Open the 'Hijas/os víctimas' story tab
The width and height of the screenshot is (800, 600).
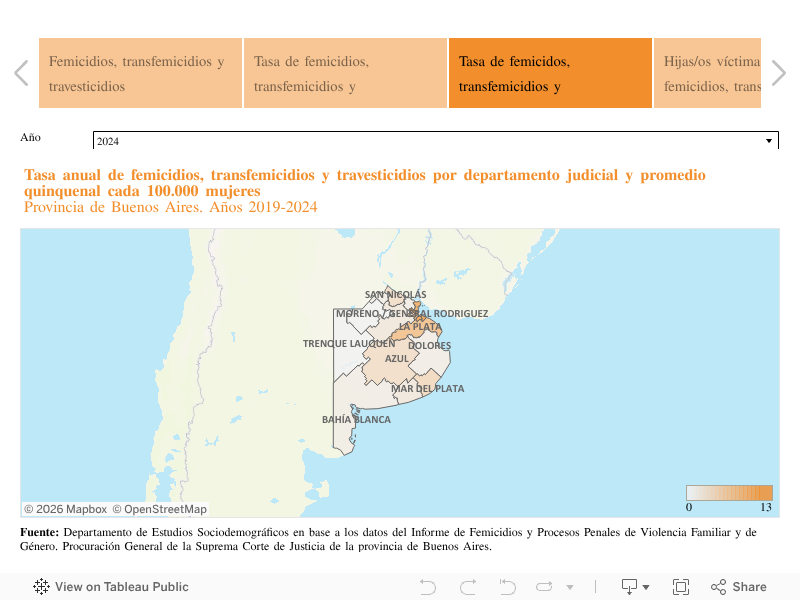[707, 73]
